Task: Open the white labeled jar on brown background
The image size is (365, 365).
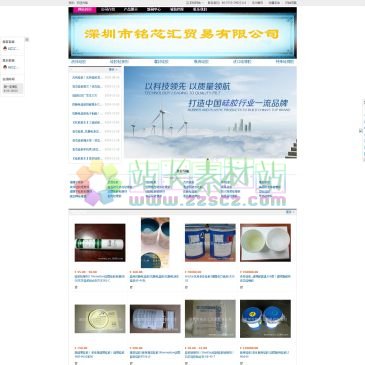Action: point(155,319)
